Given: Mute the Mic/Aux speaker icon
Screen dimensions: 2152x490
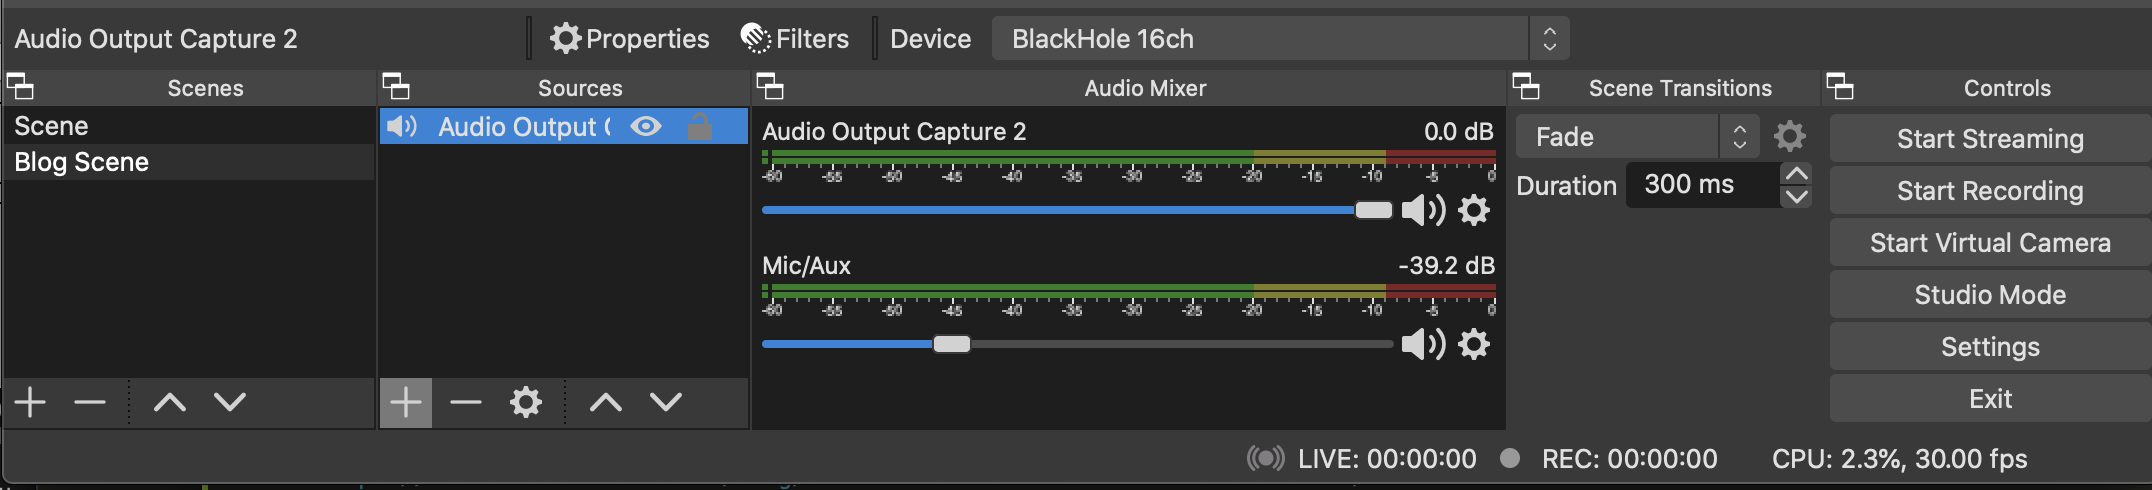Looking at the screenshot, I should click(1423, 344).
